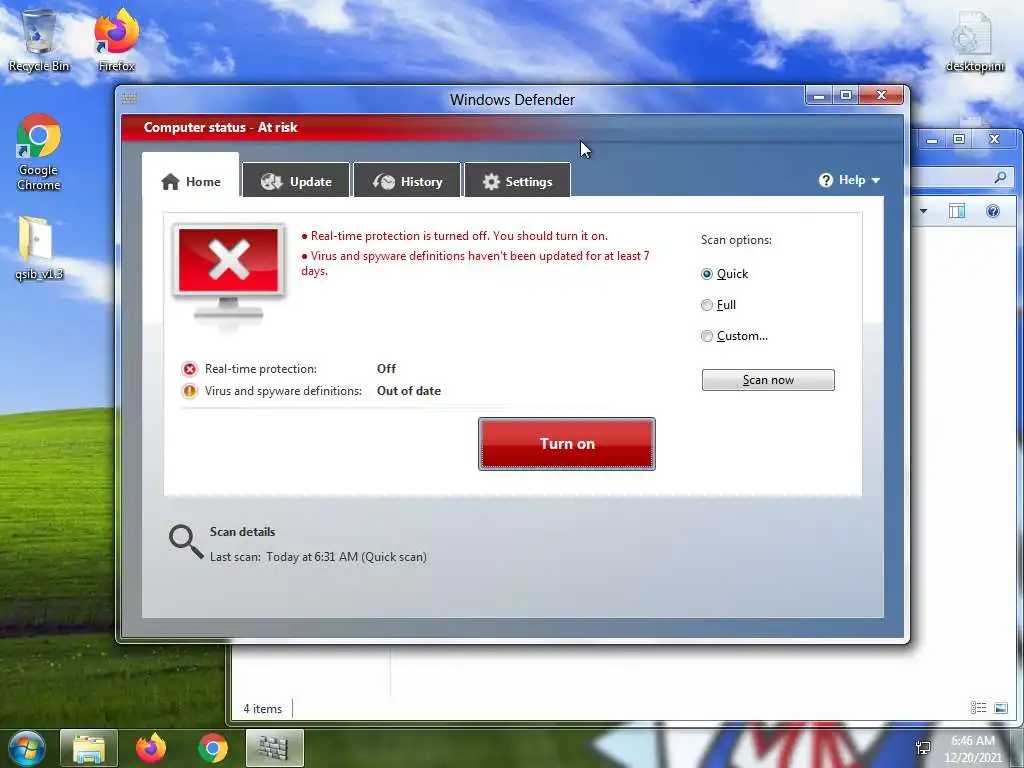Viewport: 1024px width, 768px height.
Task: Click the 'Out of date' definitions status
Action: click(x=409, y=391)
